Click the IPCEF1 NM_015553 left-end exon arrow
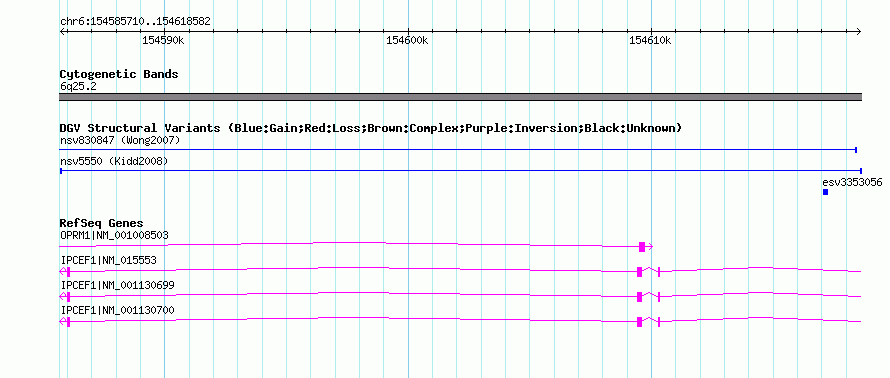The image size is (890, 378). [x=65, y=272]
